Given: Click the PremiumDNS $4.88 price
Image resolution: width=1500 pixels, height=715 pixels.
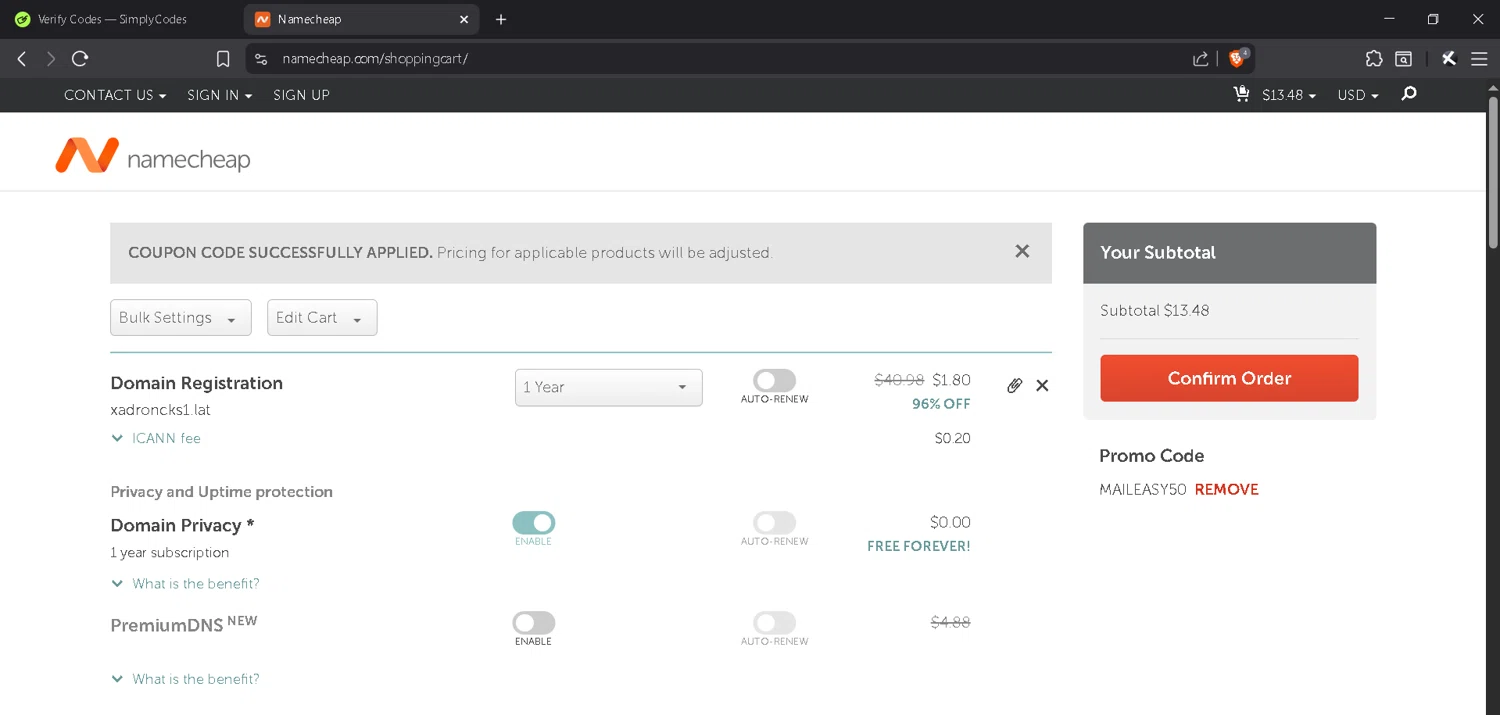Looking at the screenshot, I should [x=950, y=622].
